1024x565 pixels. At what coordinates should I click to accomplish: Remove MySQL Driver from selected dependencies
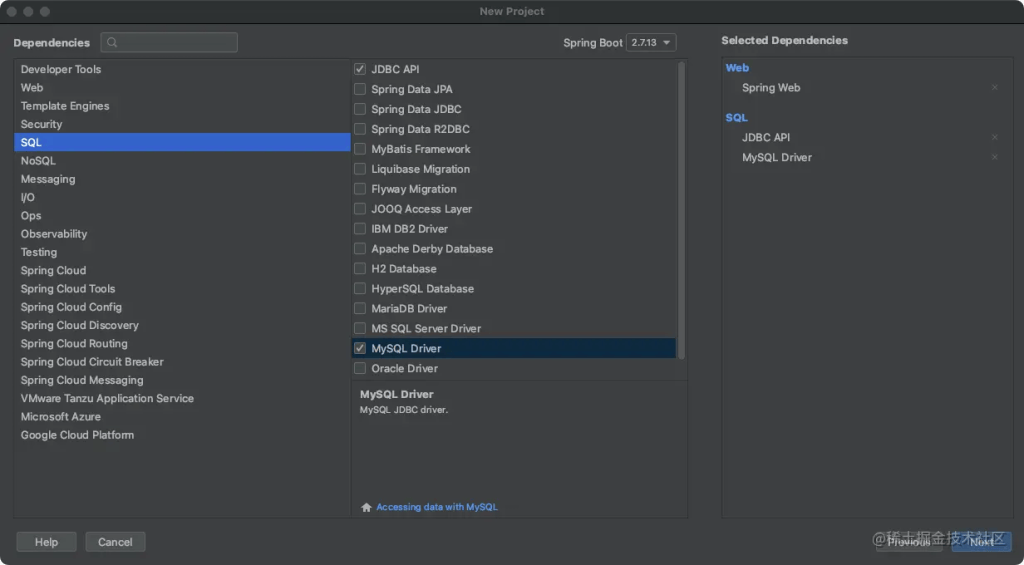click(x=994, y=158)
